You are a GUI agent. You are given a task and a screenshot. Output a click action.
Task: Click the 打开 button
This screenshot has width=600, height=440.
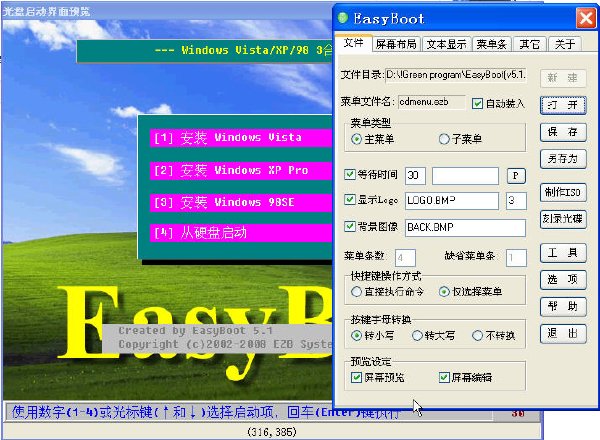point(563,105)
